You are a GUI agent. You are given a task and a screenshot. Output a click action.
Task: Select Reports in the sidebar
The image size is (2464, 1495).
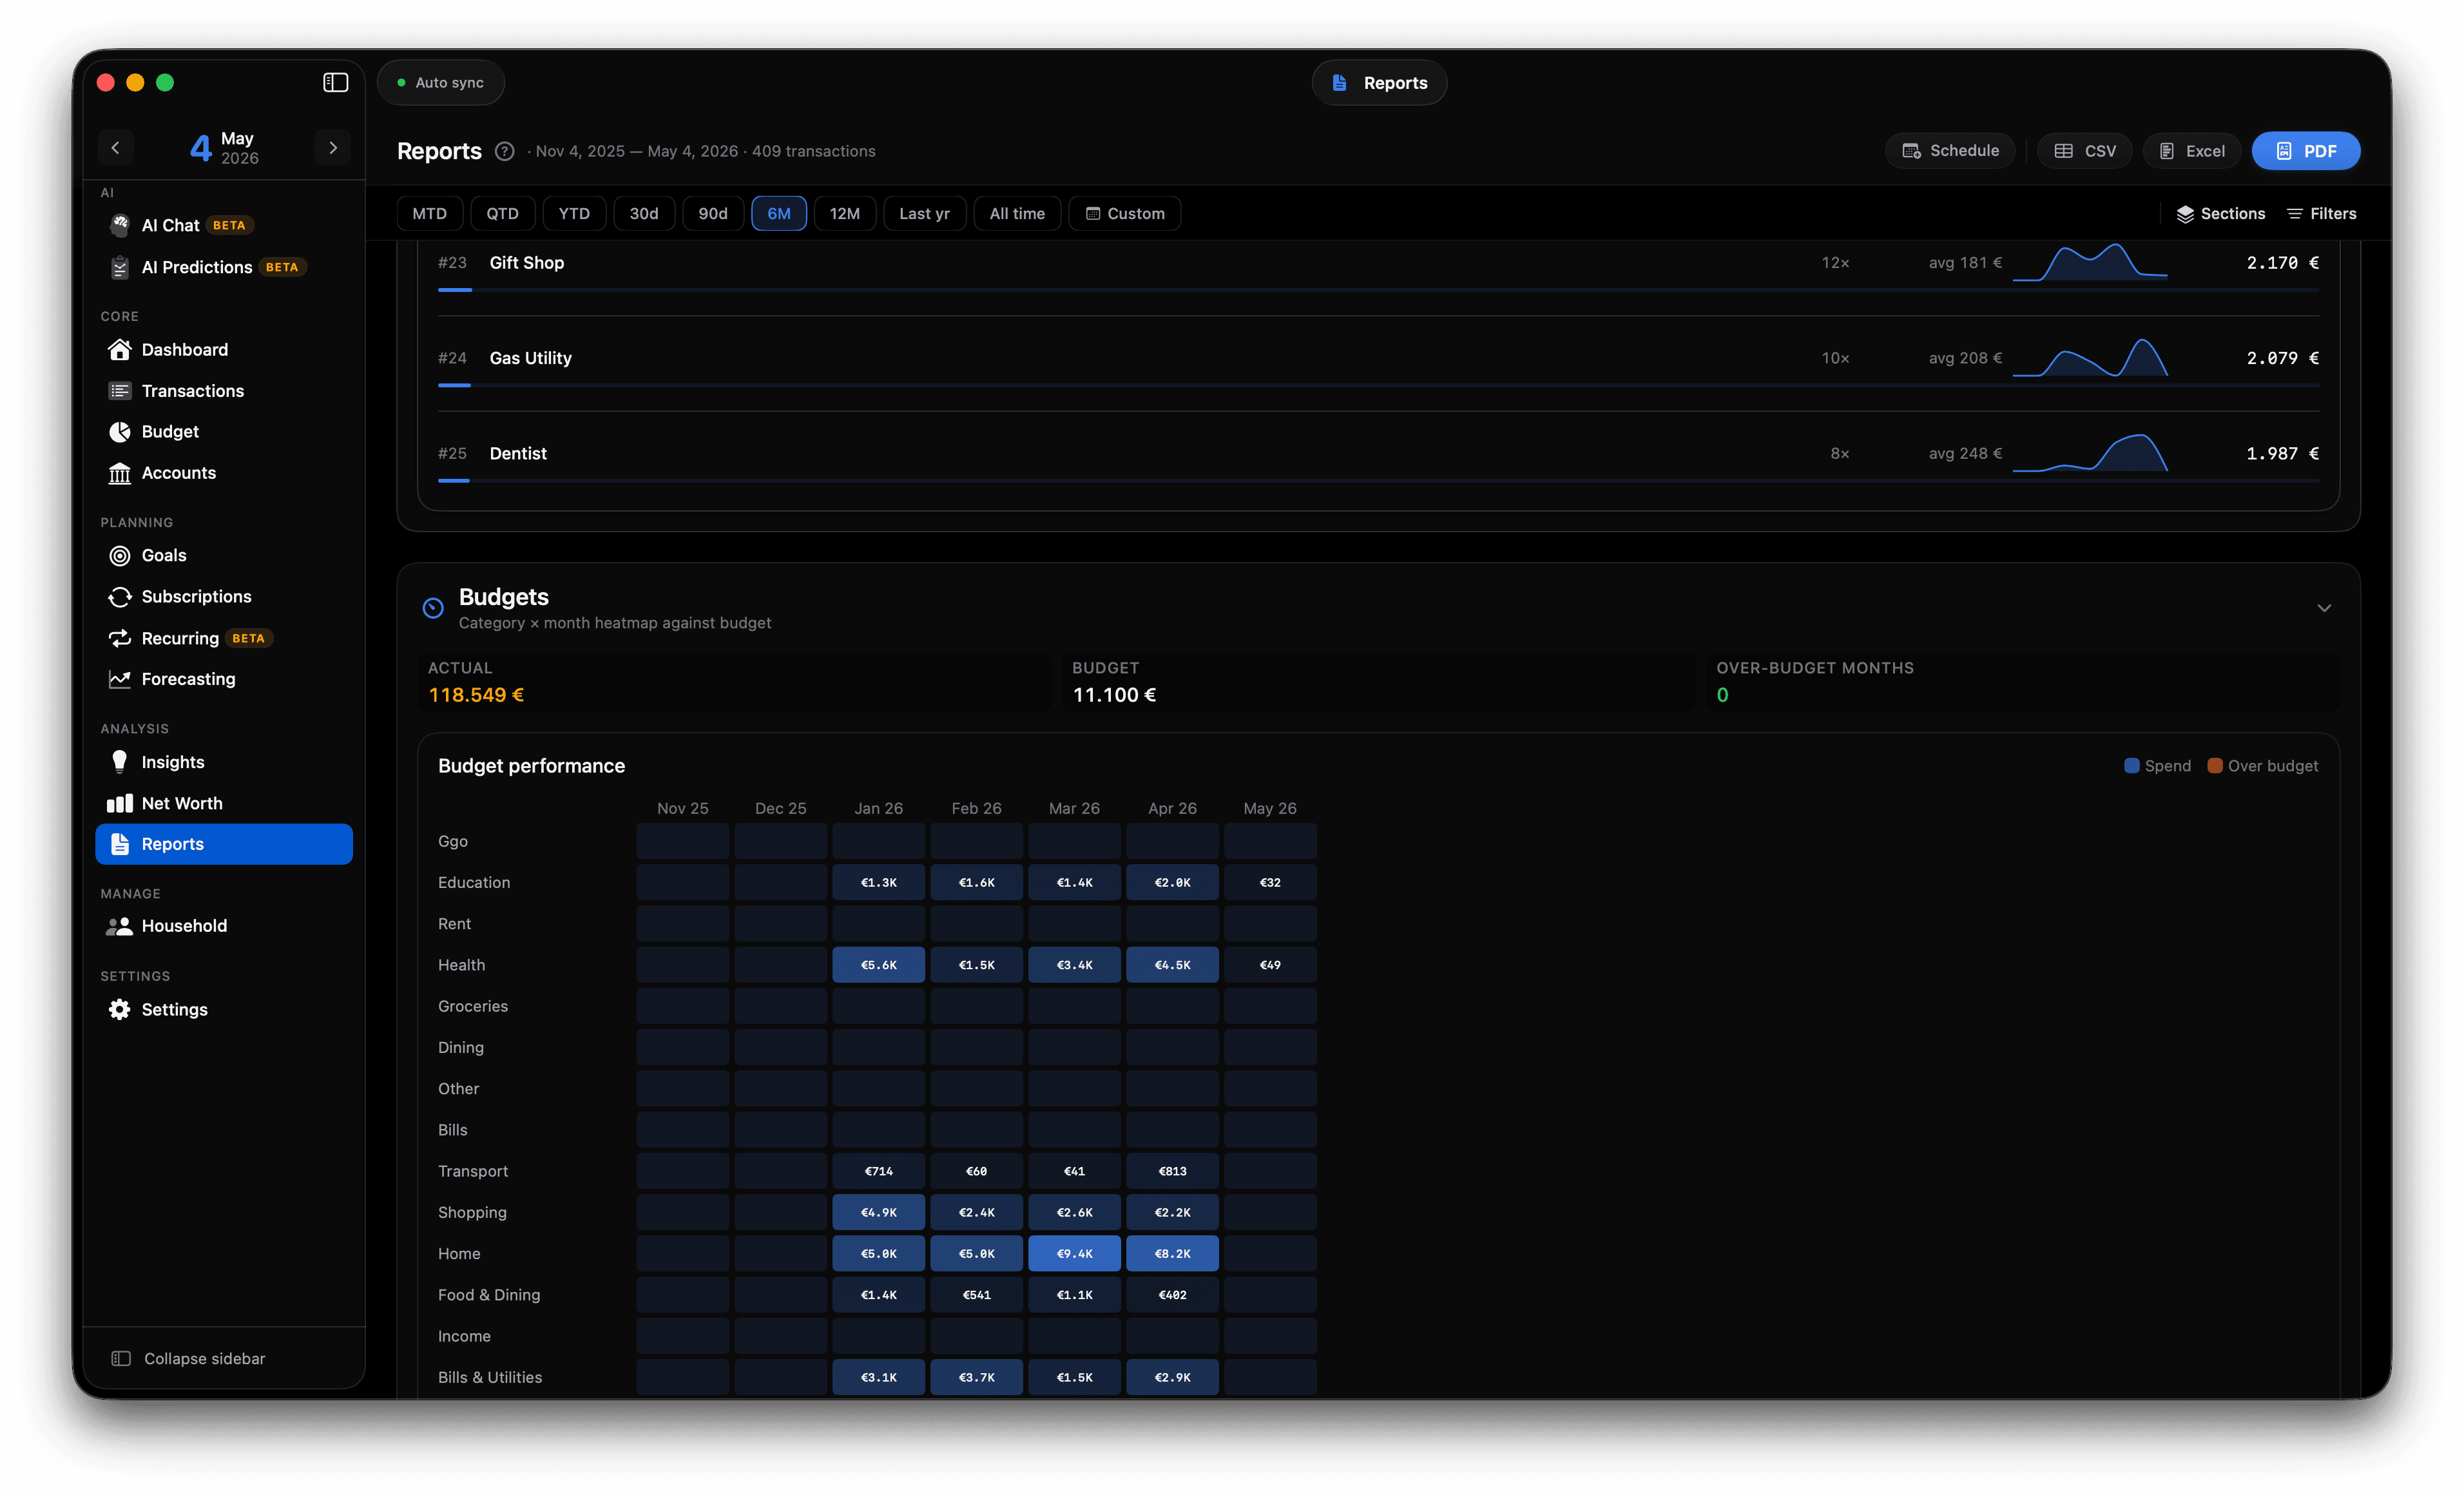coord(224,844)
